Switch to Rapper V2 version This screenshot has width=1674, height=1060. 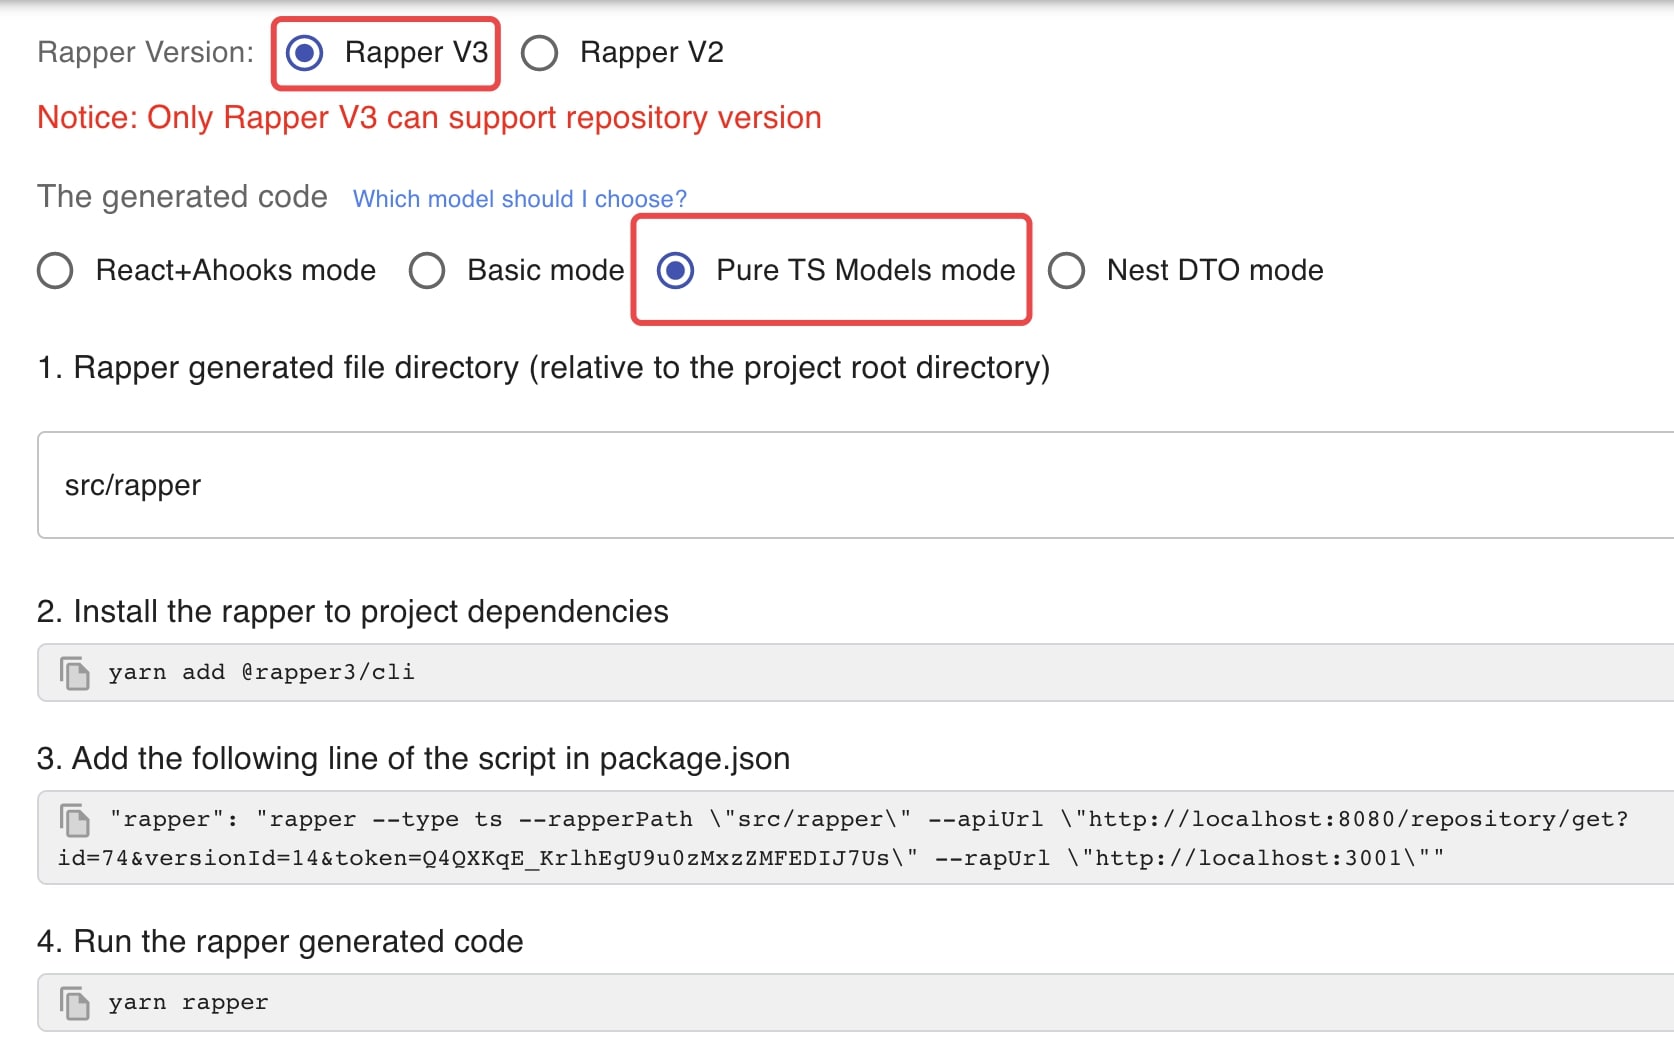tap(540, 52)
